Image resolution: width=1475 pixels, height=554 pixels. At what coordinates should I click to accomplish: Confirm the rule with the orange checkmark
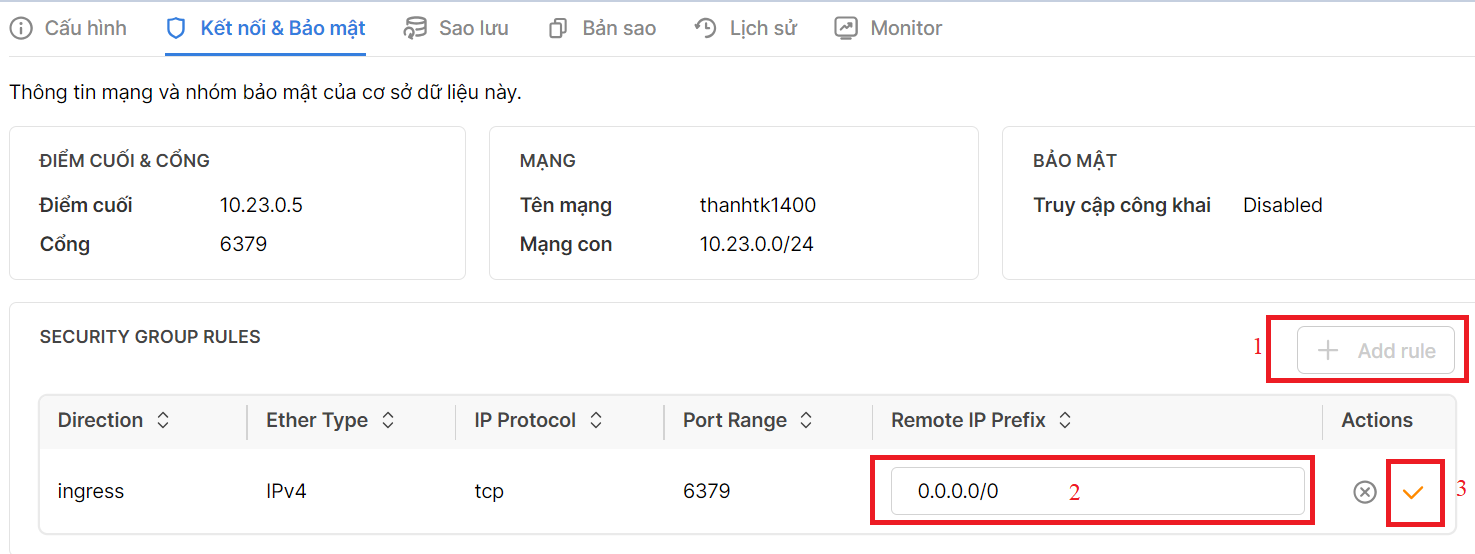click(x=1413, y=492)
